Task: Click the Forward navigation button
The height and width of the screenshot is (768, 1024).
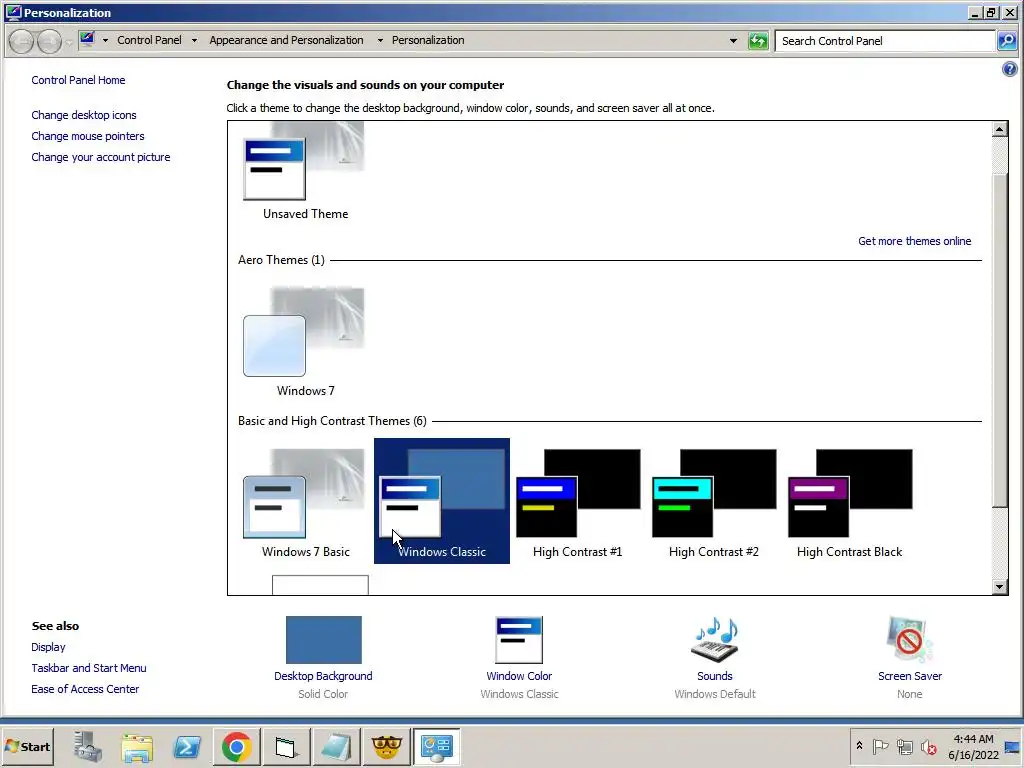Action: point(49,41)
